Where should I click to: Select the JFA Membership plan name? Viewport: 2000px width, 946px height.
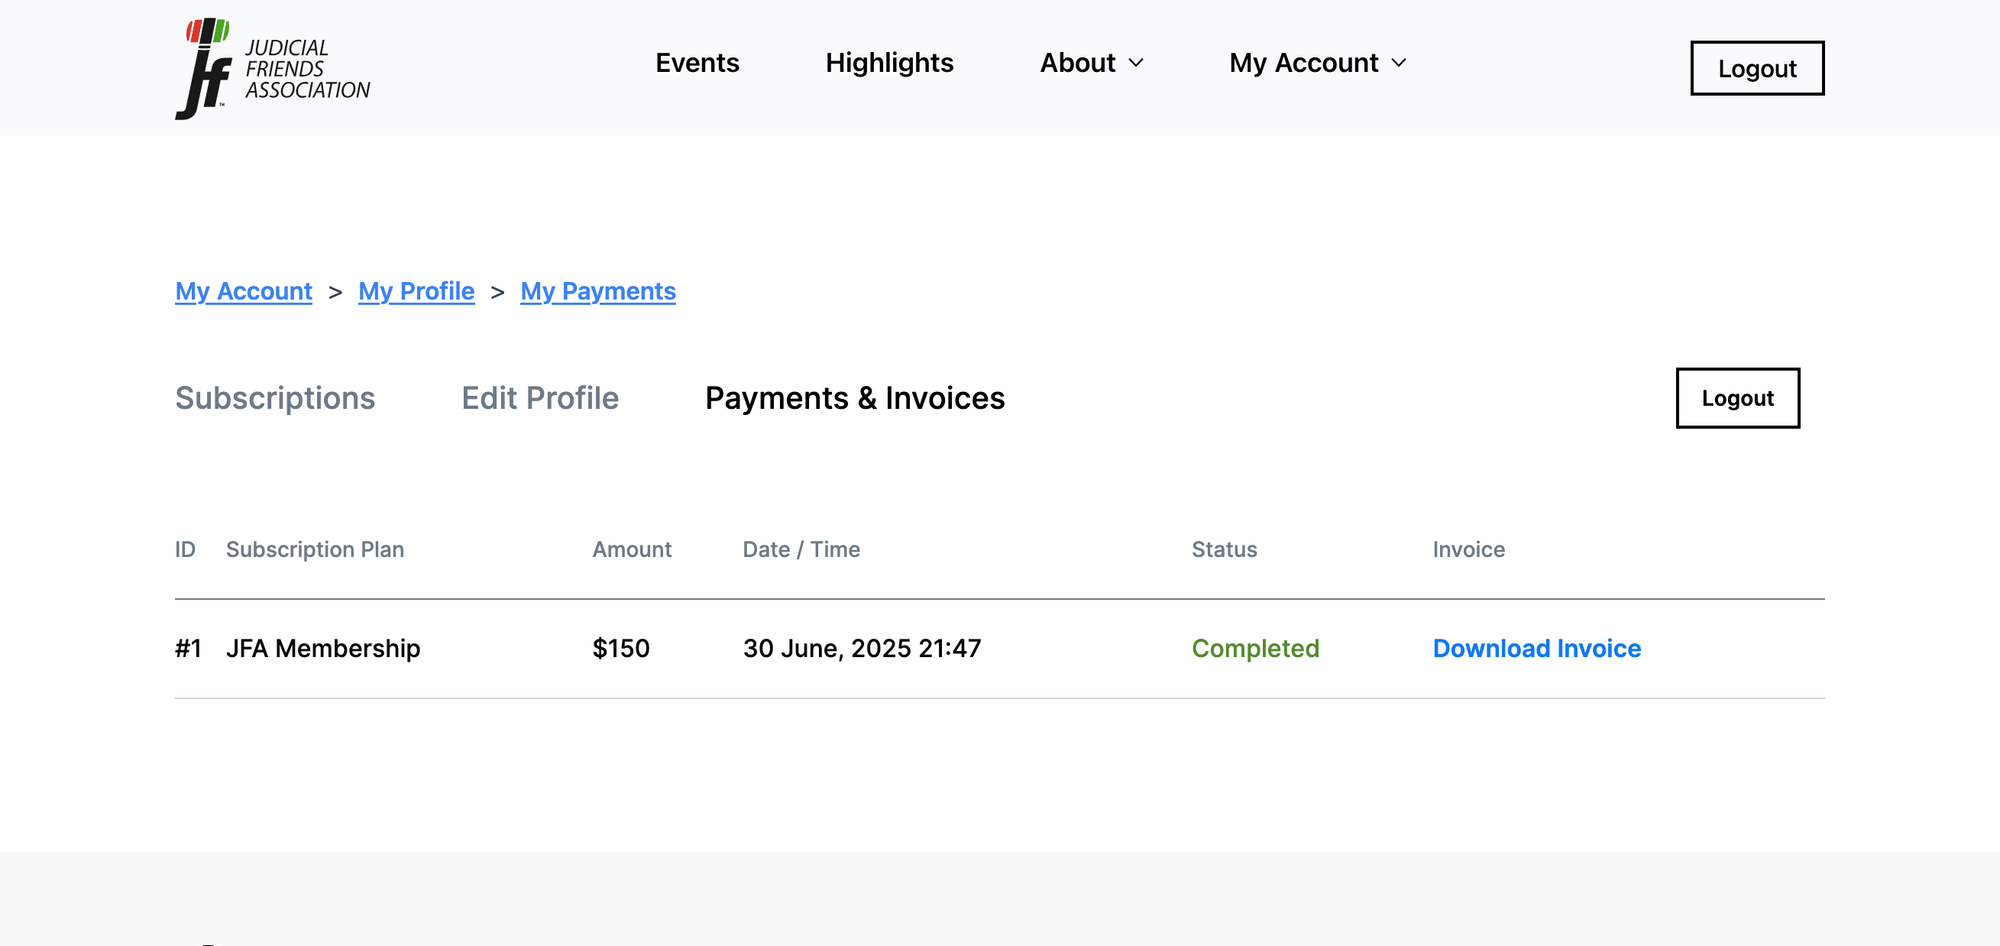(323, 649)
